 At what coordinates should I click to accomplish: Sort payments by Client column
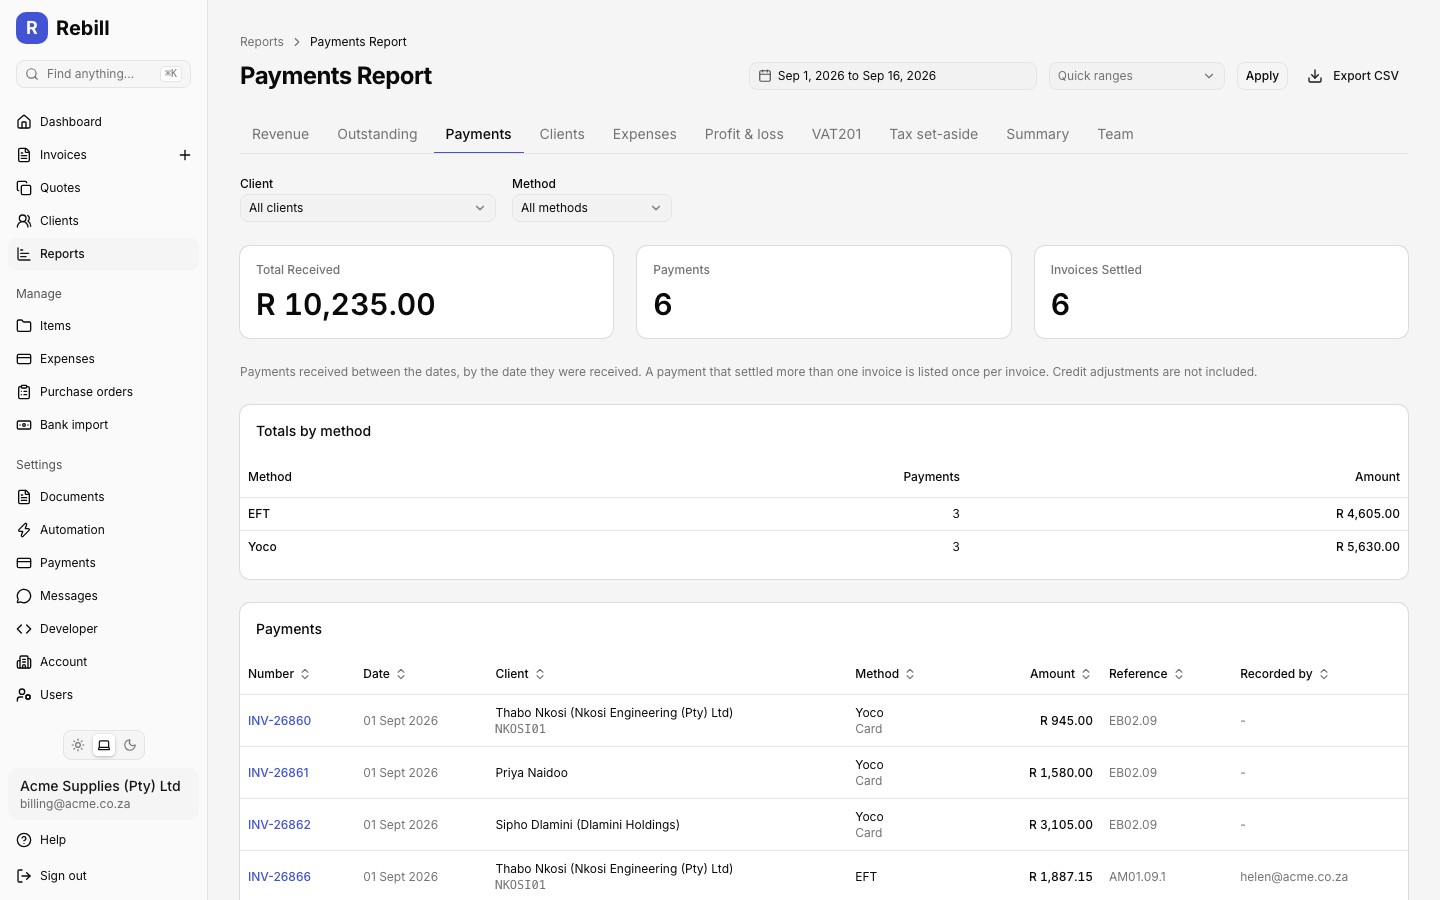pyautogui.click(x=520, y=674)
